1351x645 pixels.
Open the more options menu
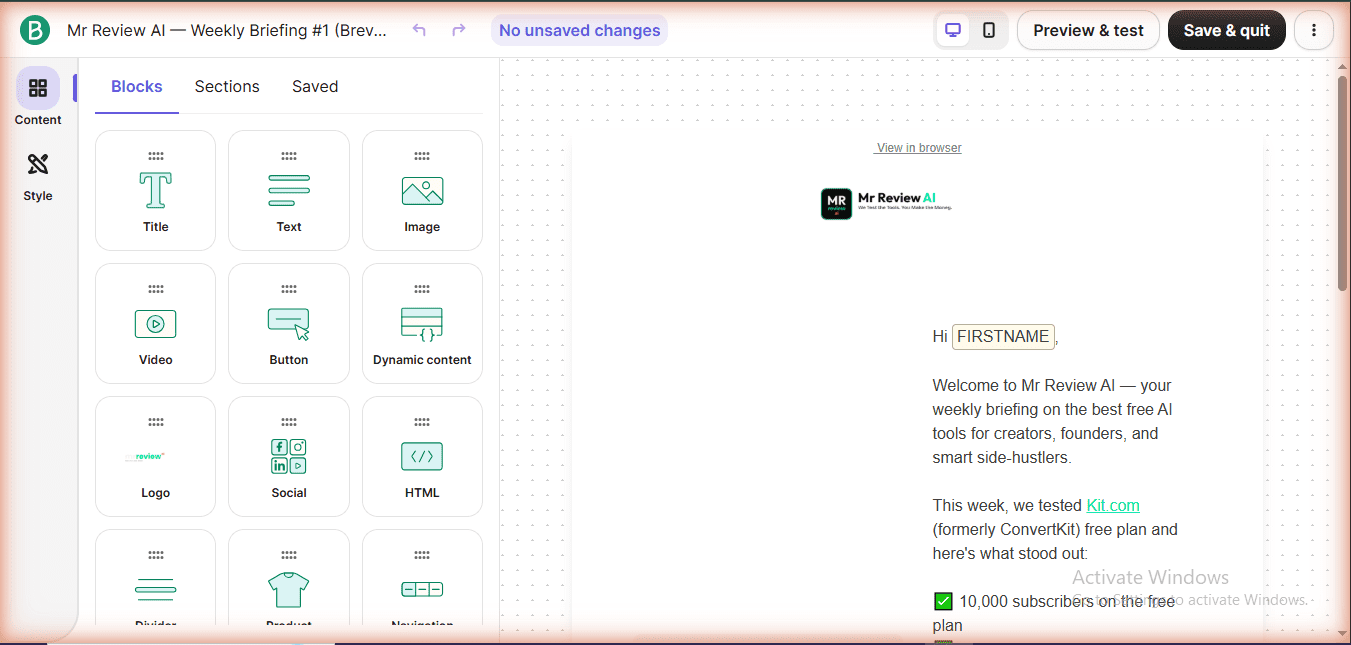pos(1314,30)
